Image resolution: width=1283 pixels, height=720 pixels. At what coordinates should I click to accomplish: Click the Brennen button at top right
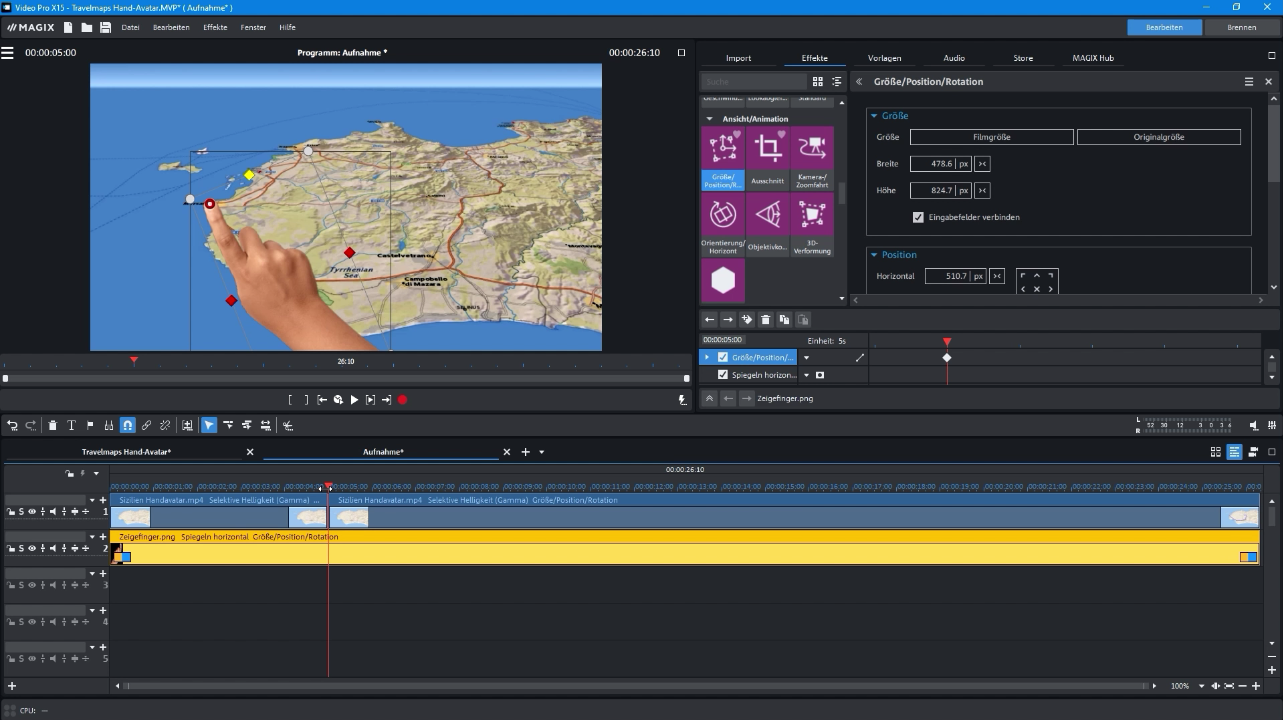1241,27
